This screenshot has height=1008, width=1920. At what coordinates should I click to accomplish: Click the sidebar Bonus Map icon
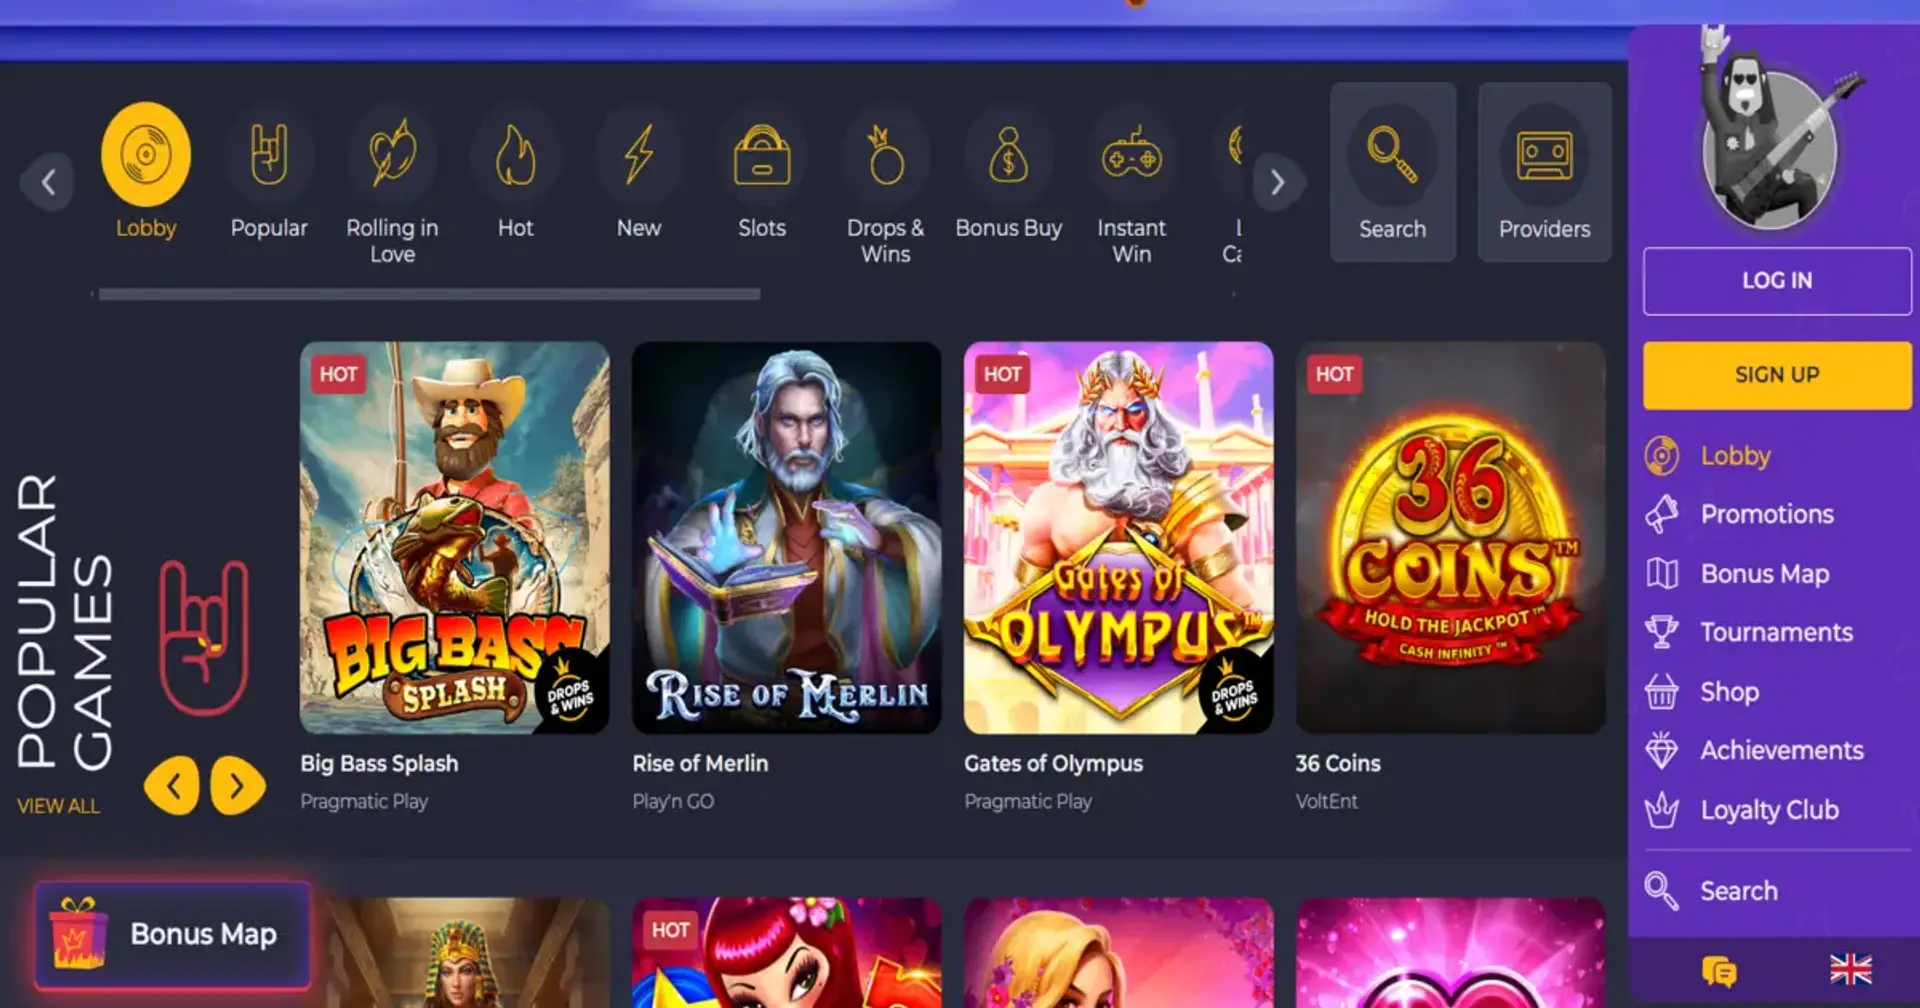coord(1662,573)
